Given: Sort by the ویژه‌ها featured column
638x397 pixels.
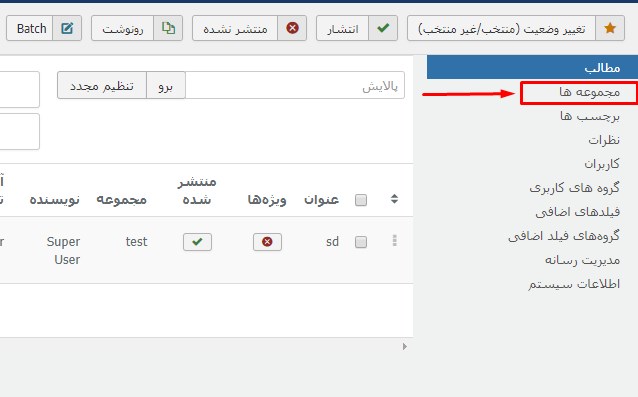Looking at the screenshot, I should [x=267, y=200].
